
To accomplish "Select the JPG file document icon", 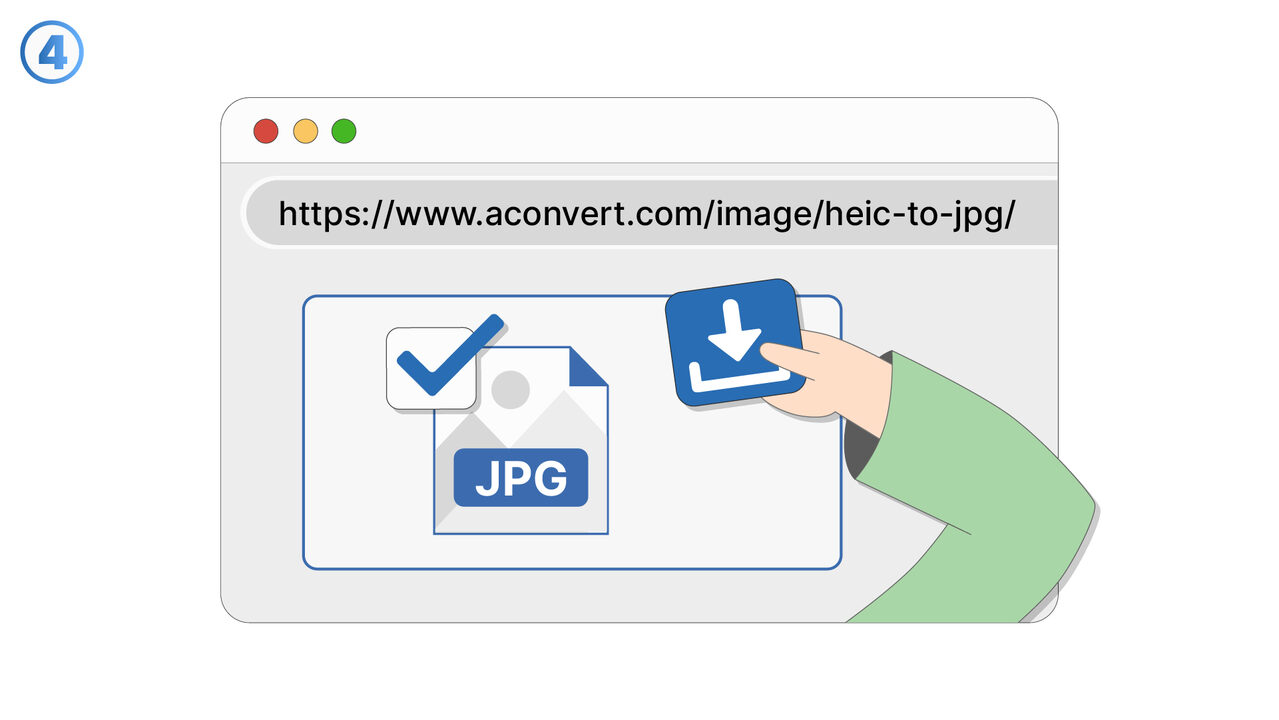I will [x=521, y=440].
